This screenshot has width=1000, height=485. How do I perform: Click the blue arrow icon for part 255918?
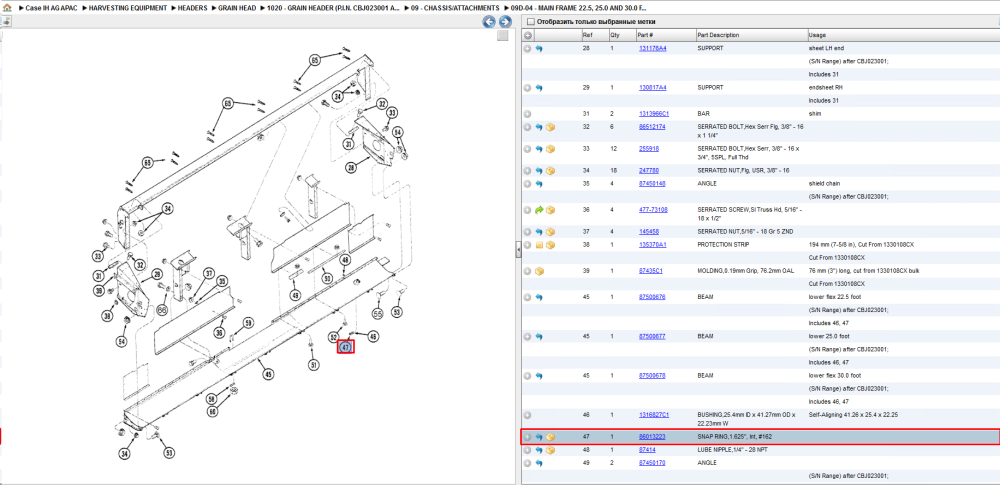tap(539, 149)
